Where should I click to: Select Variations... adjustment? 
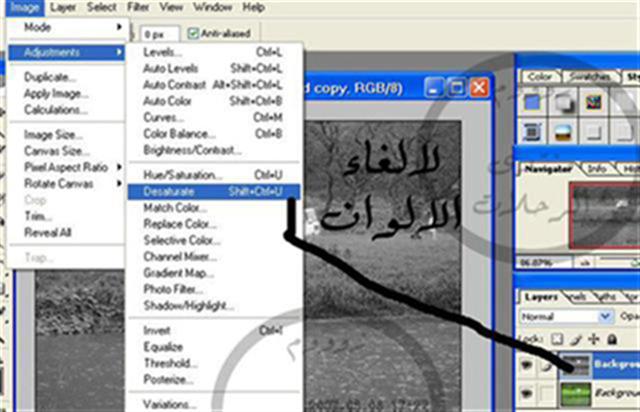(x=214, y=404)
